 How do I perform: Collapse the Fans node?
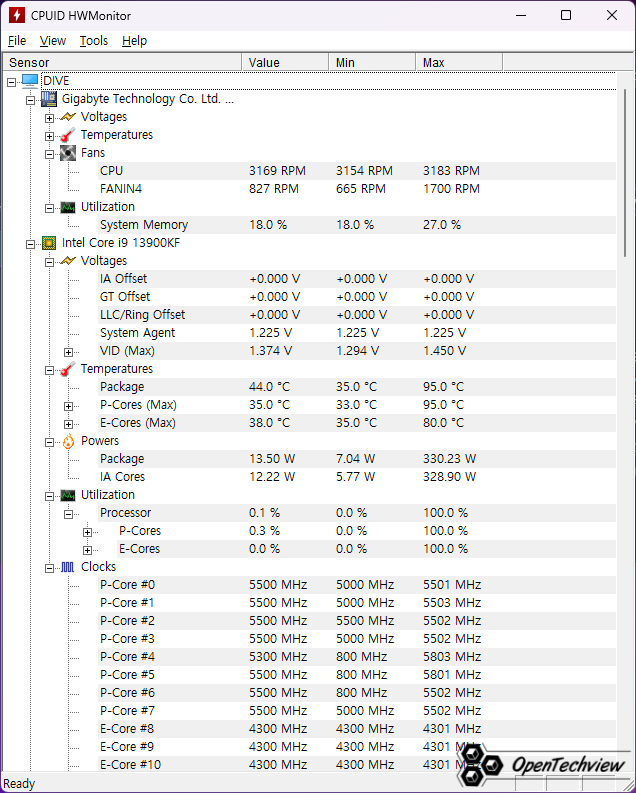pos(49,154)
